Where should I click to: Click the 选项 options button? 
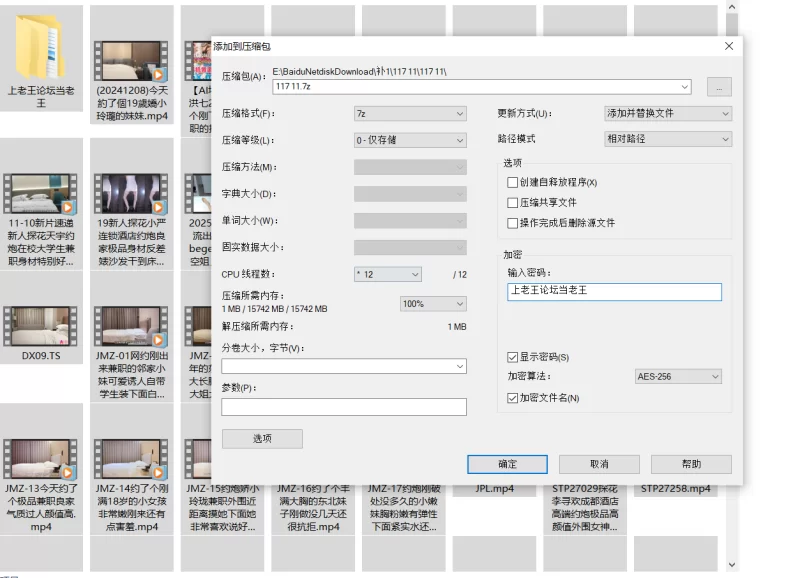[262, 438]
